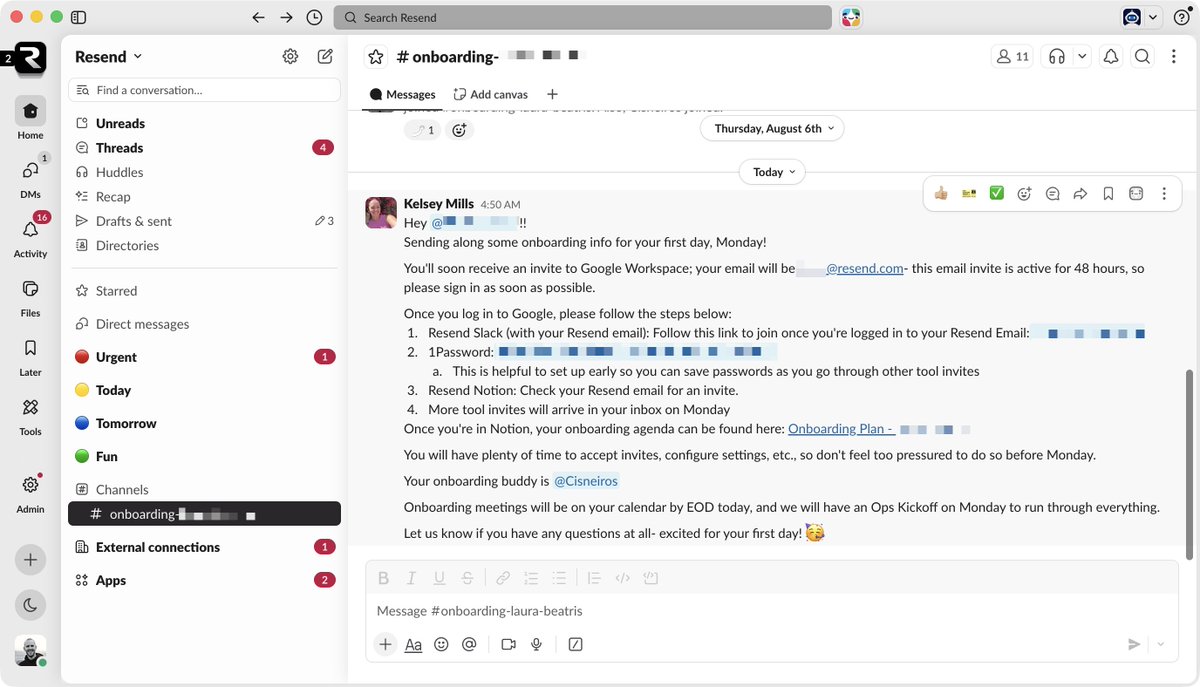Viewport: 1200px width, 687px height.
Task: Reply in thread to Kelsey's message
Action: click(x=1052, y=194)
